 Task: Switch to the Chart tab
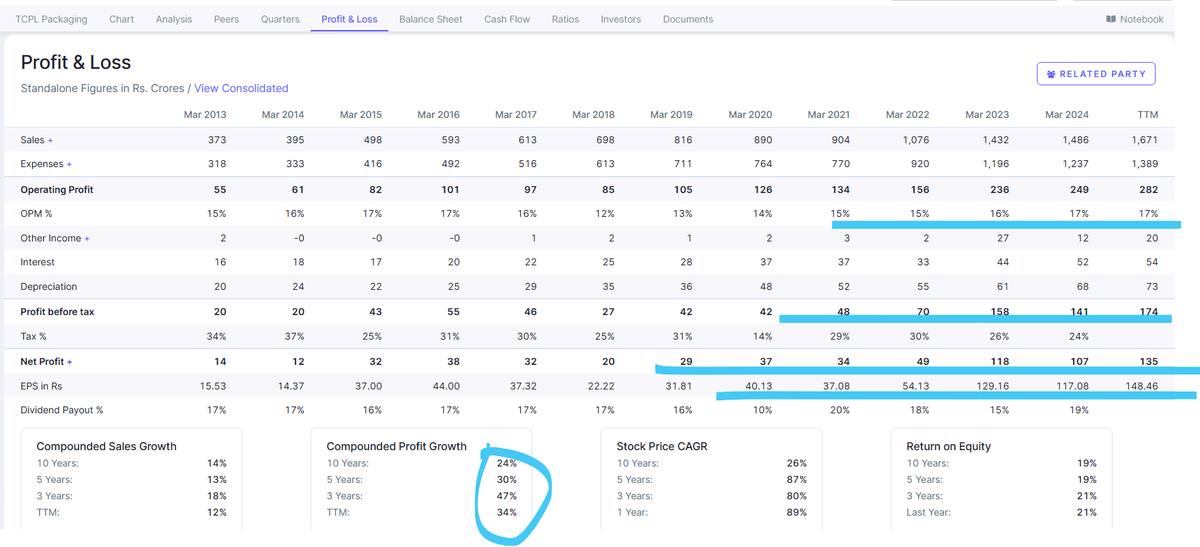[121, 19]
